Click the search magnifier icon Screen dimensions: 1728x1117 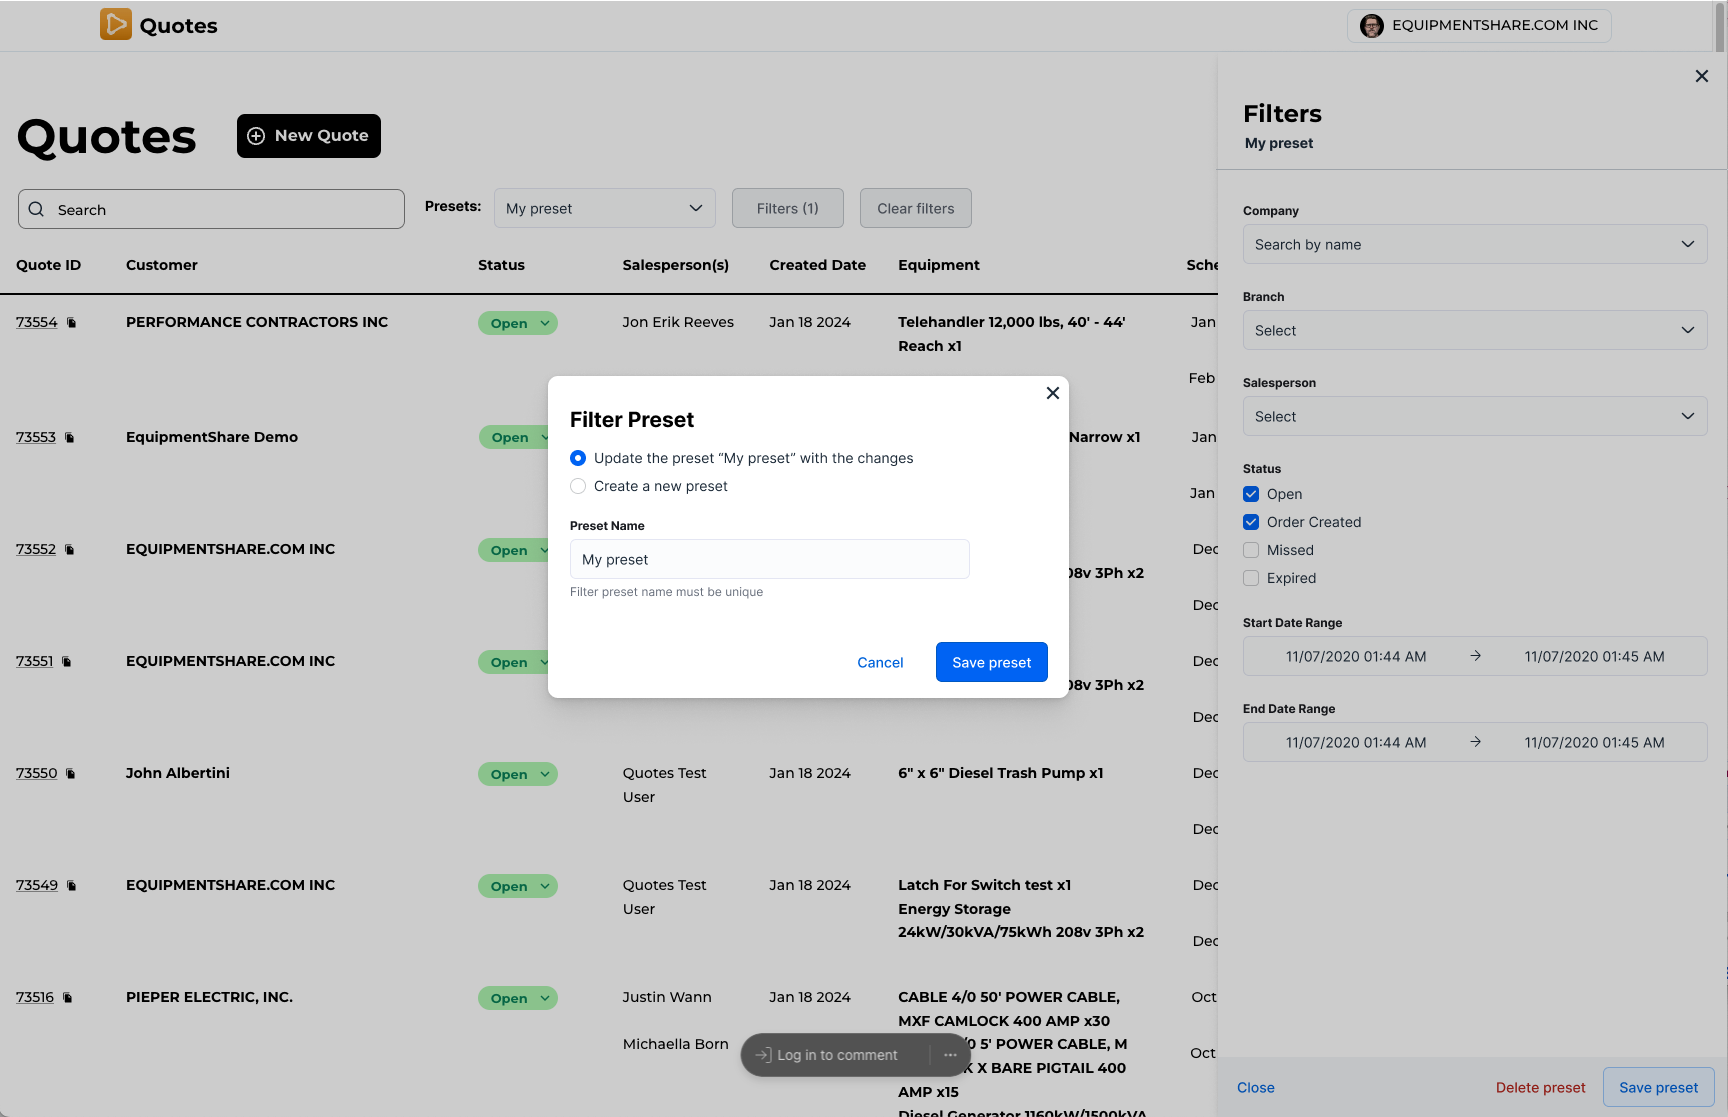click(37, 209)
